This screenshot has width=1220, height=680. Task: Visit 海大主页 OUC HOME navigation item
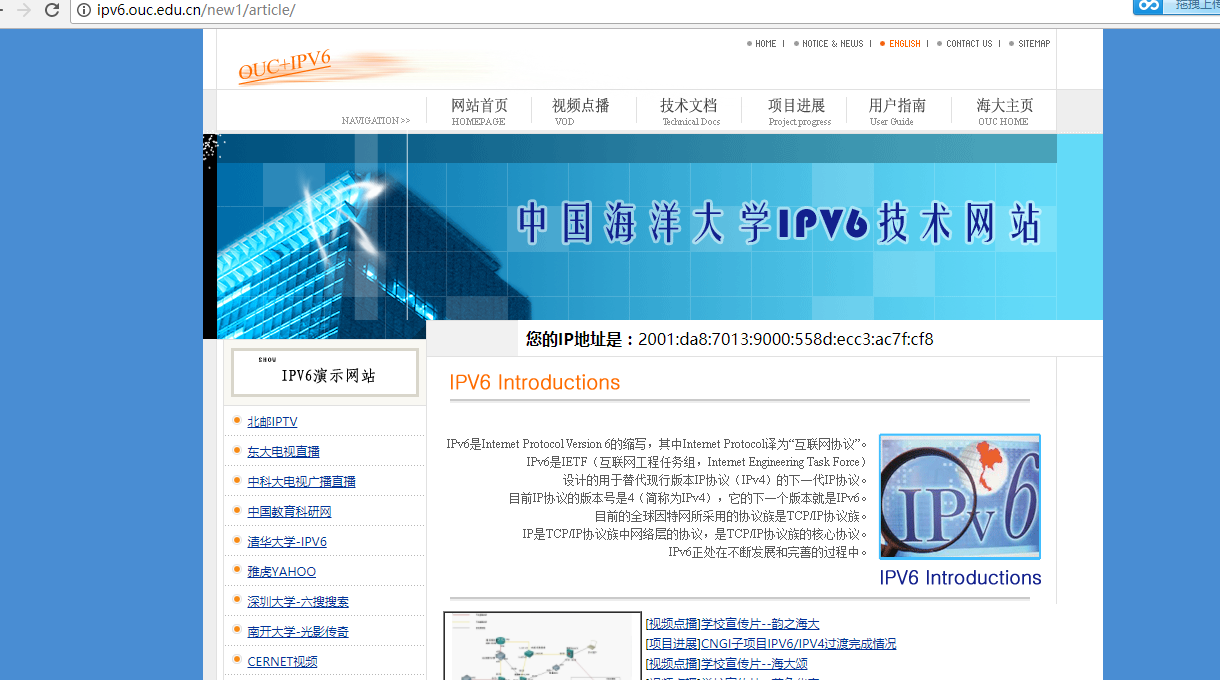tap(1004, 110)
